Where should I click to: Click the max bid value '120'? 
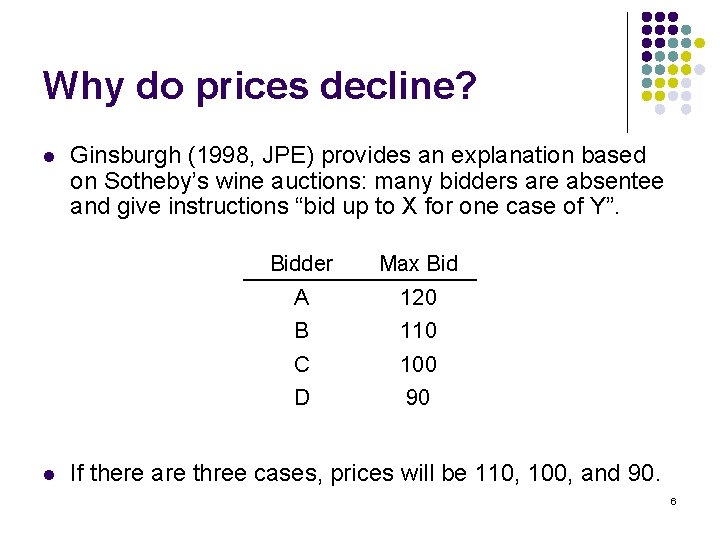click(x=418, y=297)
